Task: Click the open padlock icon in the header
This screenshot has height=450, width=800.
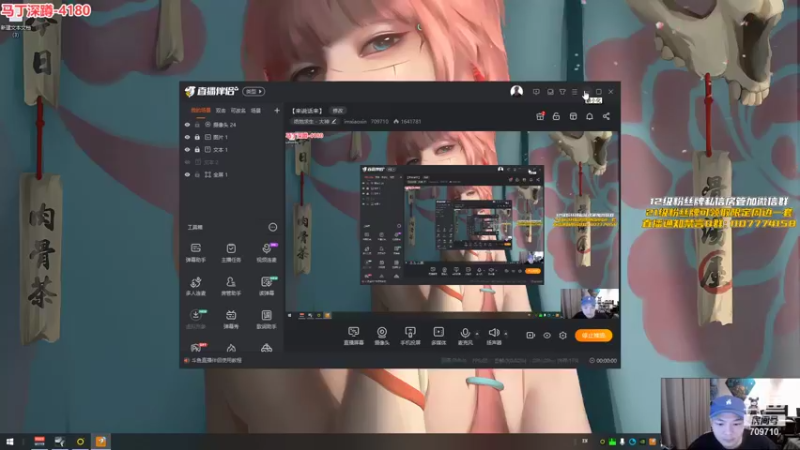Action: tap(556, 116)
